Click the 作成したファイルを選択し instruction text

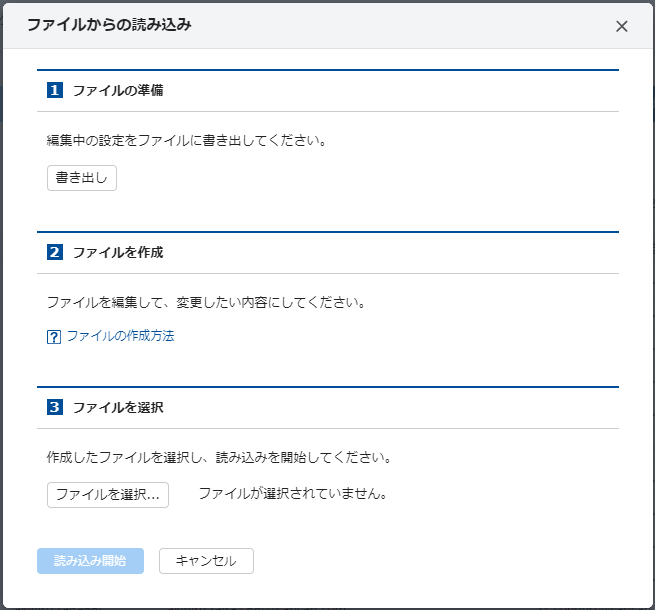coord(124,458)
